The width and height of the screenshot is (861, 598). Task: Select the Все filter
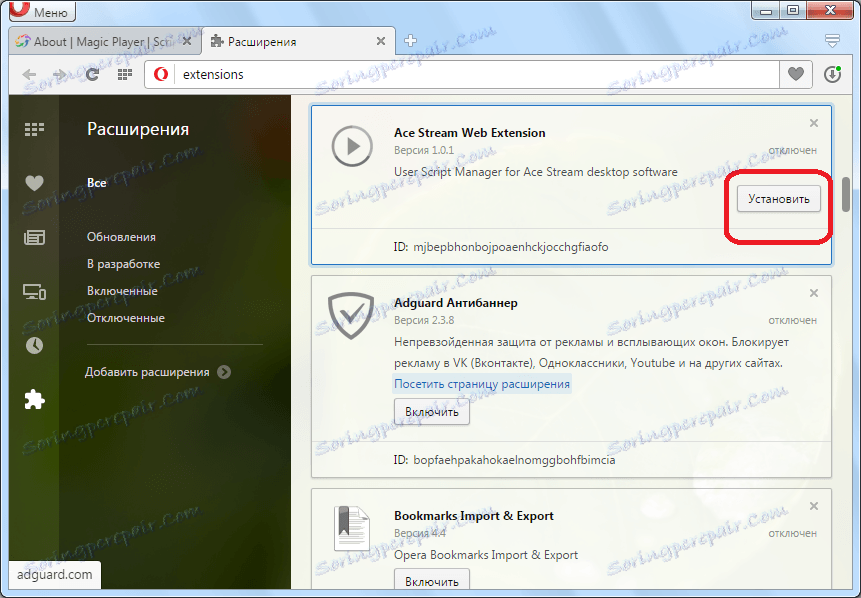(x=97, y=183)
